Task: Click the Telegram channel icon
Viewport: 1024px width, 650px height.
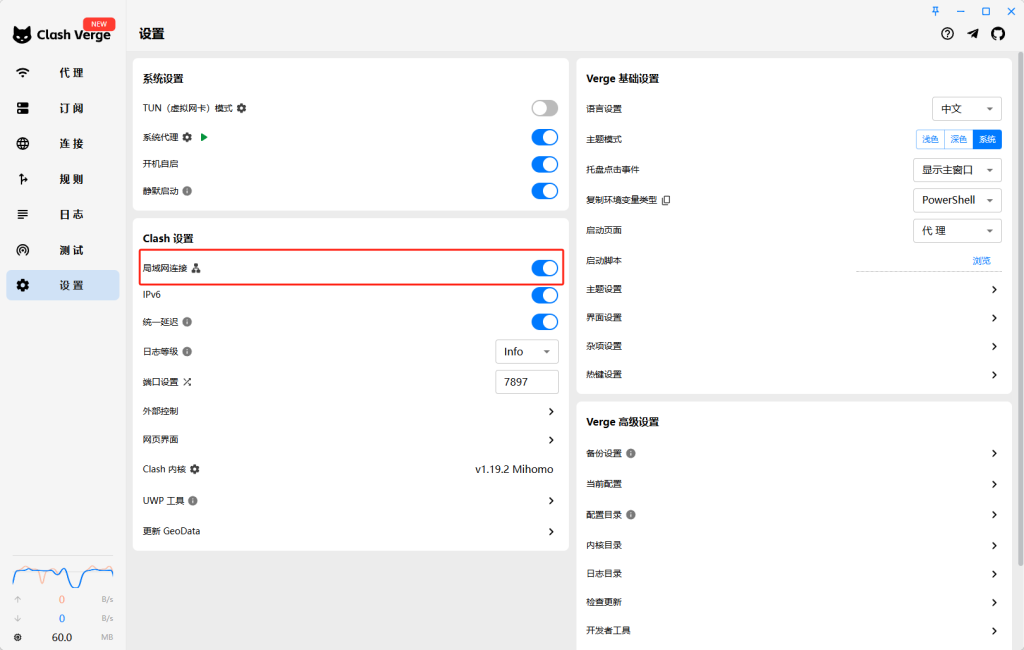Action: (x=972, y=34)
